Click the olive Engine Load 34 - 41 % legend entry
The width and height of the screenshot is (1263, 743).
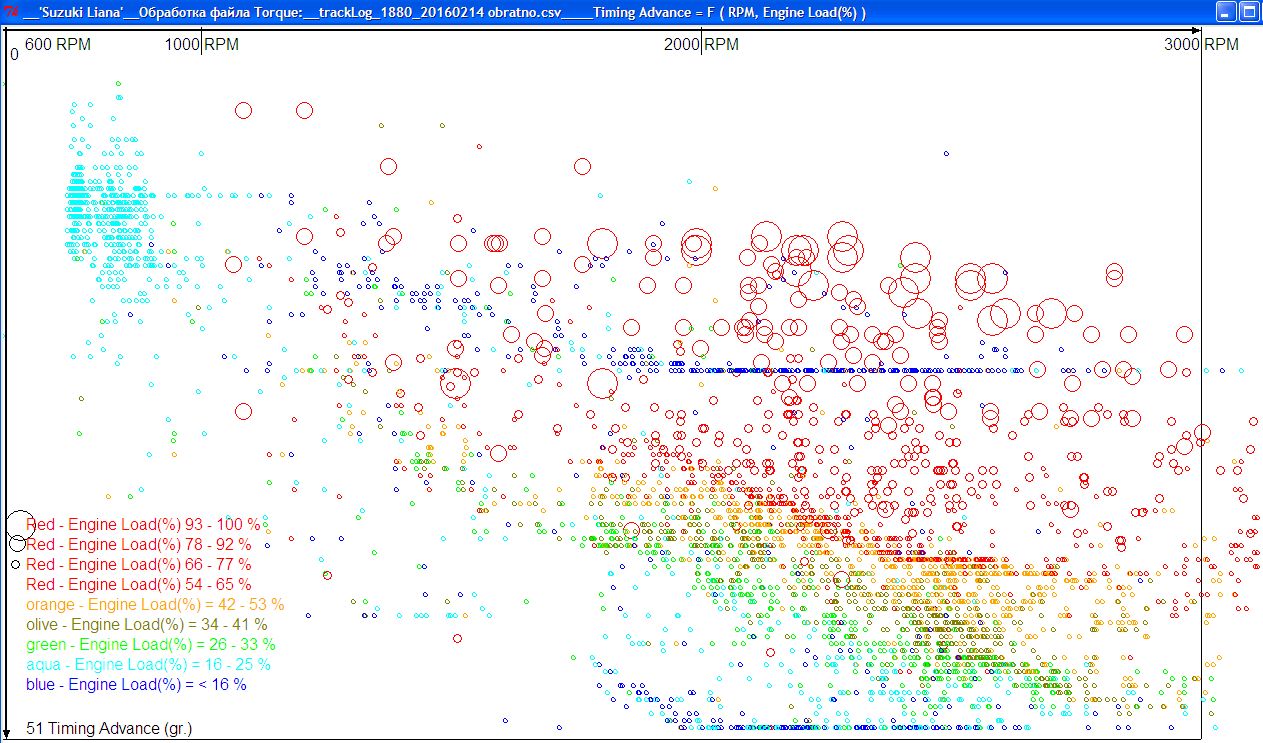coord(147,624)
